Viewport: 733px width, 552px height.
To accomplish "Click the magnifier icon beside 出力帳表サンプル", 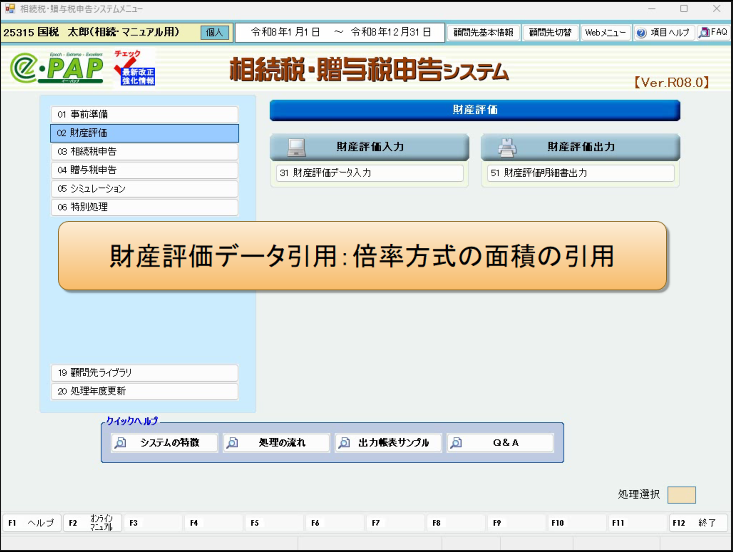I will coord(344,443).
